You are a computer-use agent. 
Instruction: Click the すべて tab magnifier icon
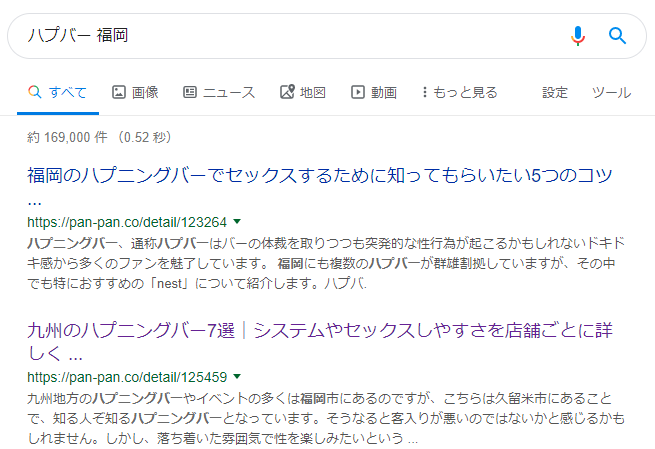tap(35, 92)
